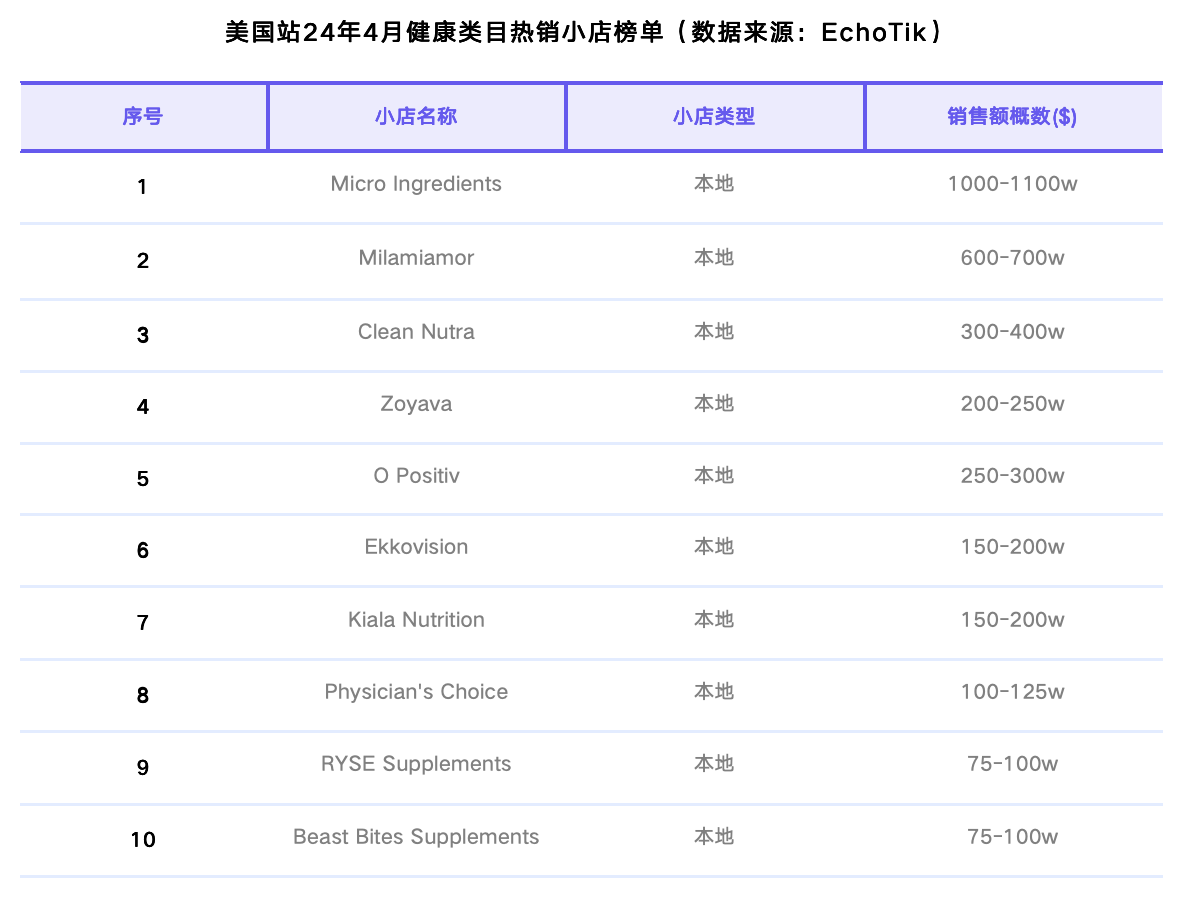Click the Kiala Nutrition shop name
Viewport: 1186px width, 904px height.
[416, 620]
